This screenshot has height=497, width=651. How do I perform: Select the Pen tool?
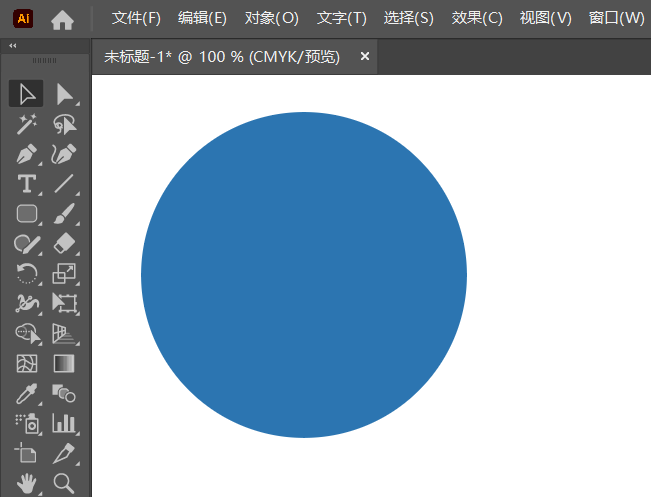pos(26,154)
